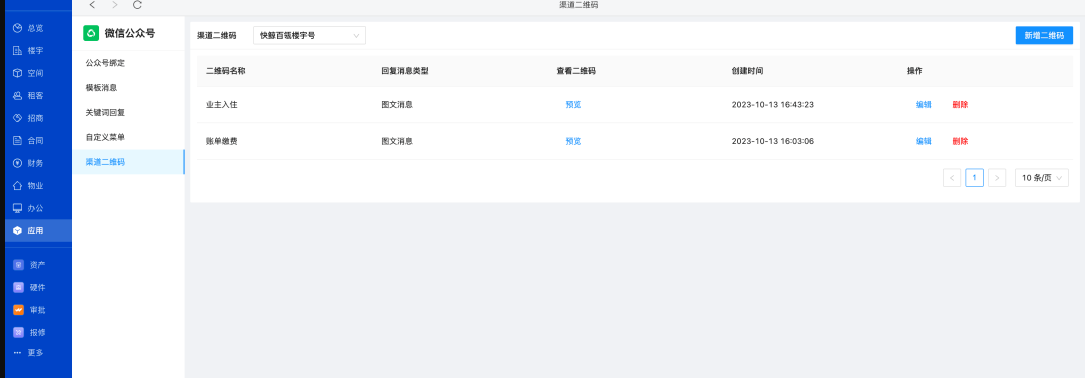Click the 更多 ellipsis icon
1085x378 pixels.
(18, 353)
